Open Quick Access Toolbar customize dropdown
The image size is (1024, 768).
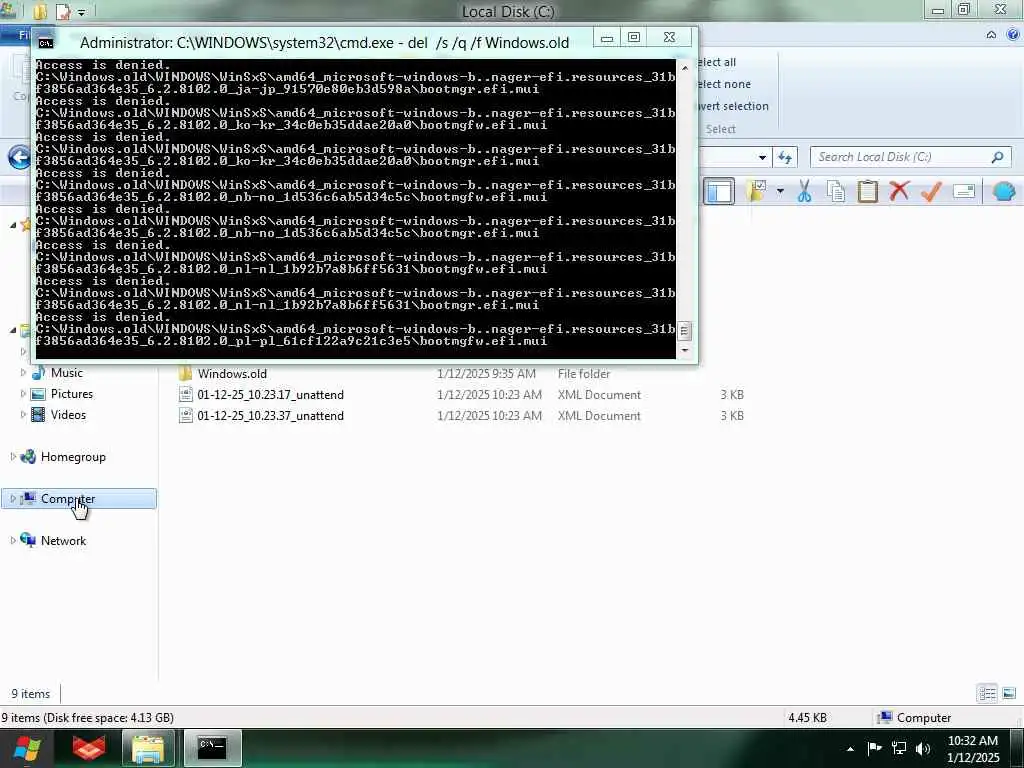coord(82,12)
